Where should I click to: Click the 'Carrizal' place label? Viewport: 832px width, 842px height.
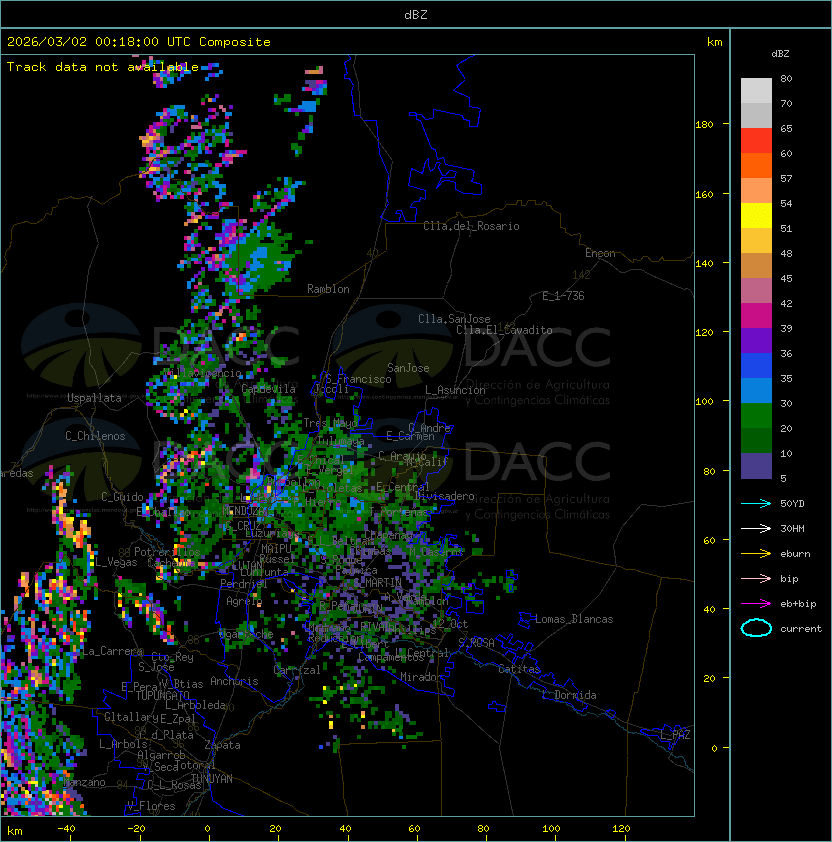pos(297,670)
